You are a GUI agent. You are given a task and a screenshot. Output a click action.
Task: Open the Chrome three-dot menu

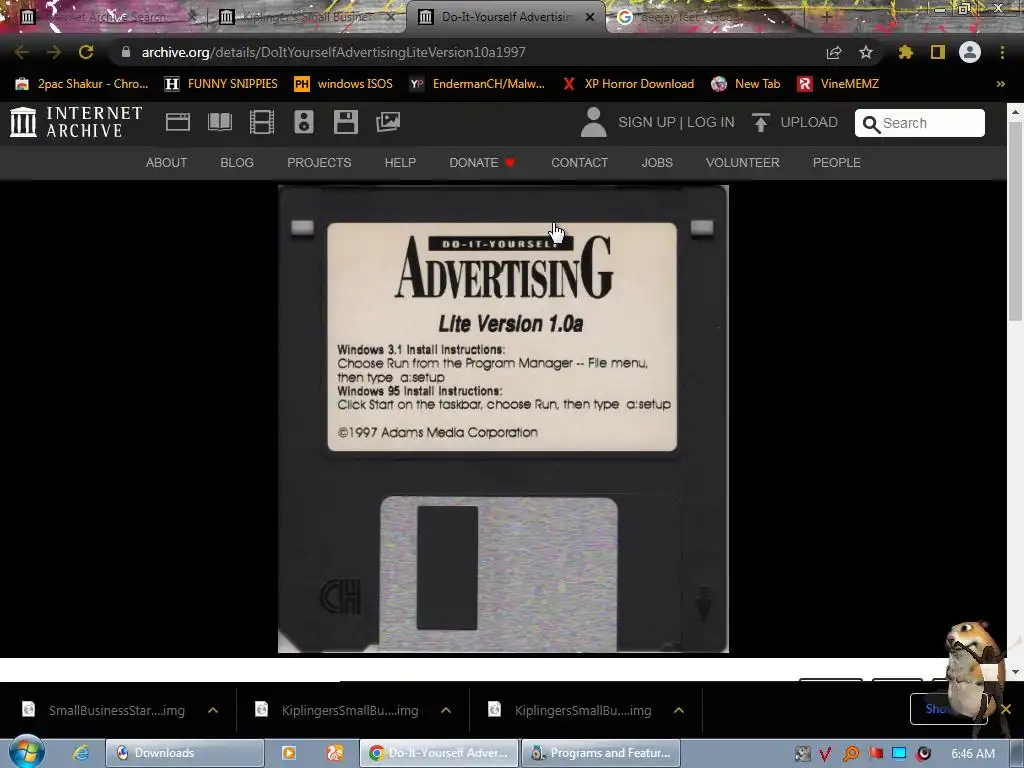tap(1002, 52)
